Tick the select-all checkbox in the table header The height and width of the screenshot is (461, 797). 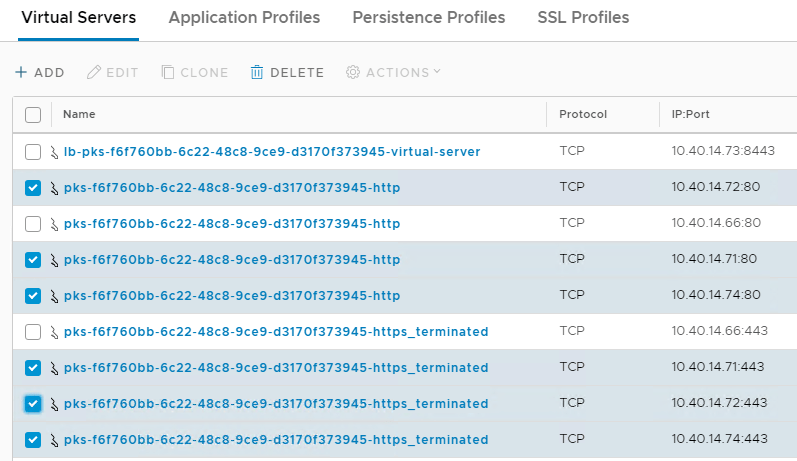(33, 115)
